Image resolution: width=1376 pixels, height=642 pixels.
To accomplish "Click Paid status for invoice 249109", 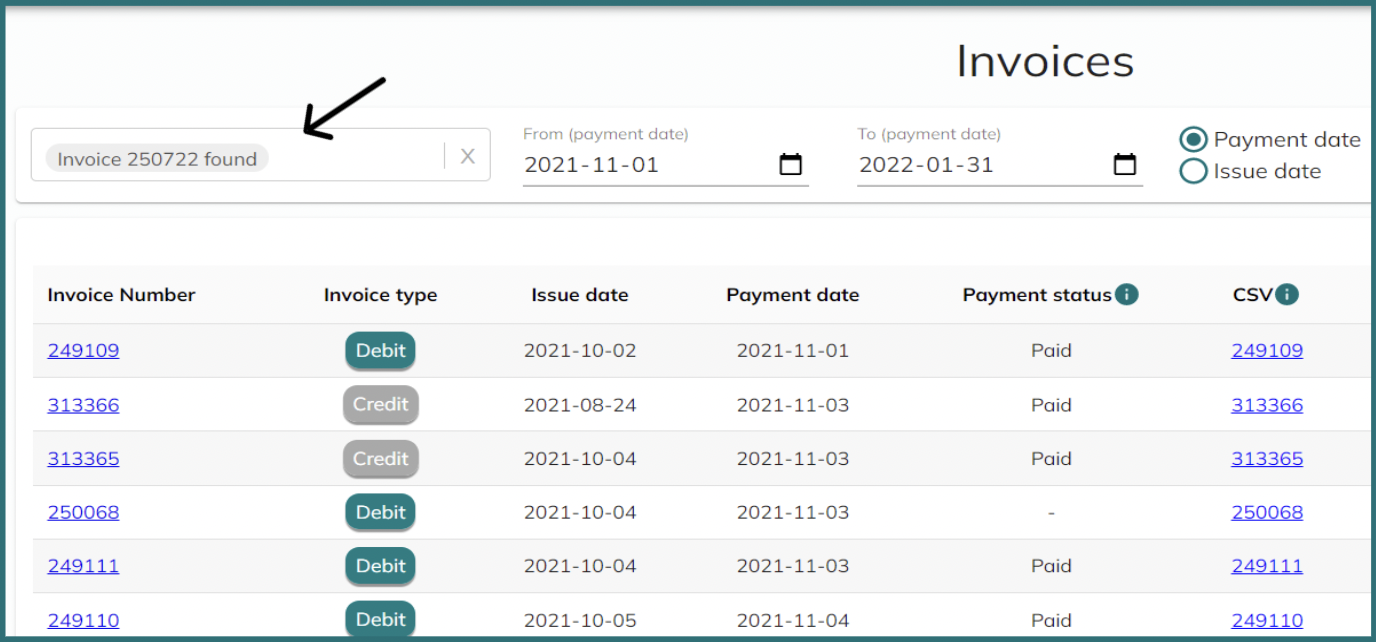I will pyautogui.click(x=1051, y=351).
